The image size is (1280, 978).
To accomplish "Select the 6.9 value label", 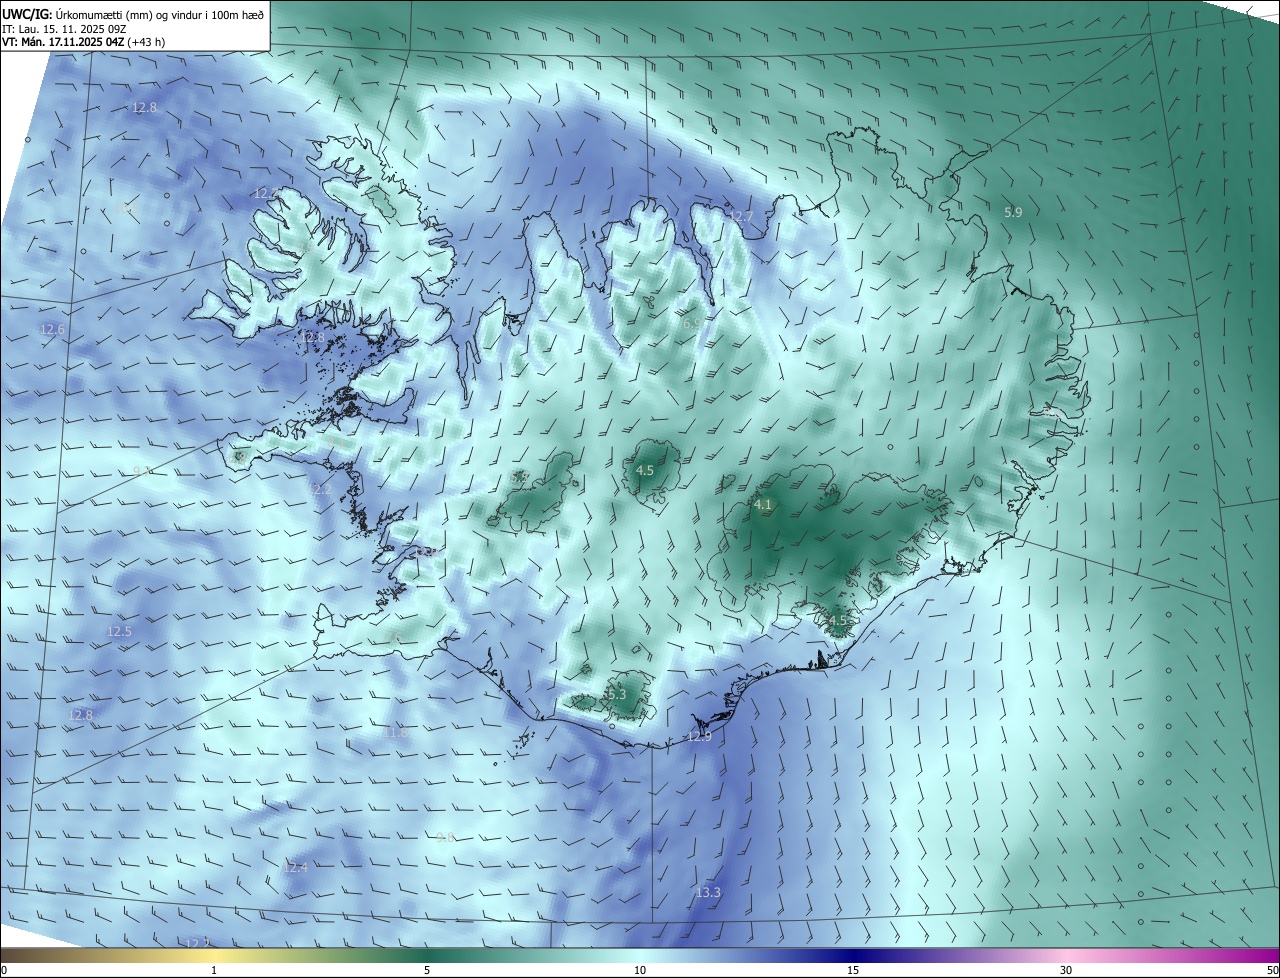I will 692,324.
